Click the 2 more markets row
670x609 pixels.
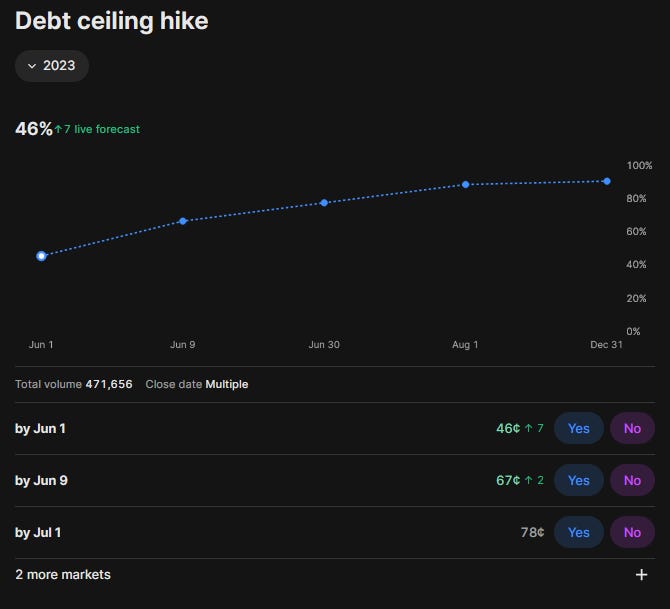tap(335, 575)
